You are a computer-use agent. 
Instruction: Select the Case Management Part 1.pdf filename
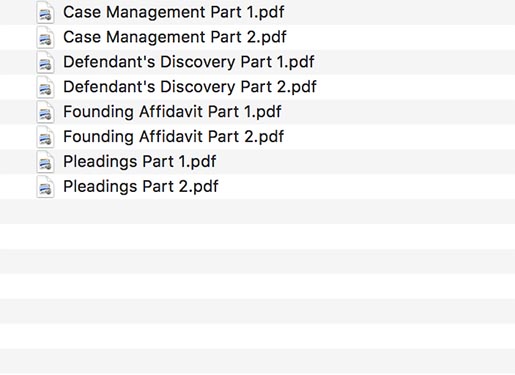[x=174, y=12]
